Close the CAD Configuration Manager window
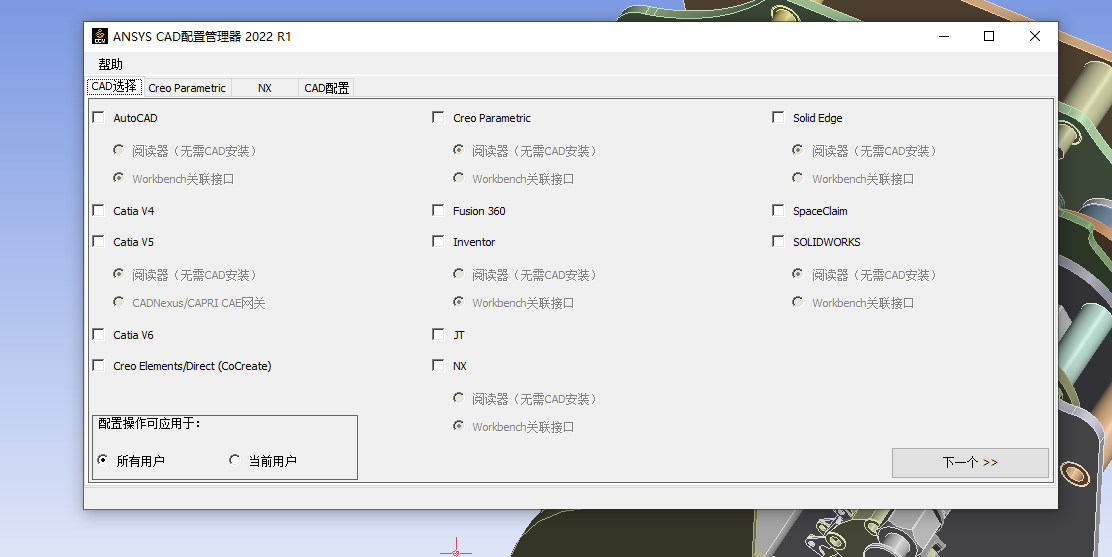This screenshot has height=557, width=1112. pyautogui.click(x=1035, y=36)
